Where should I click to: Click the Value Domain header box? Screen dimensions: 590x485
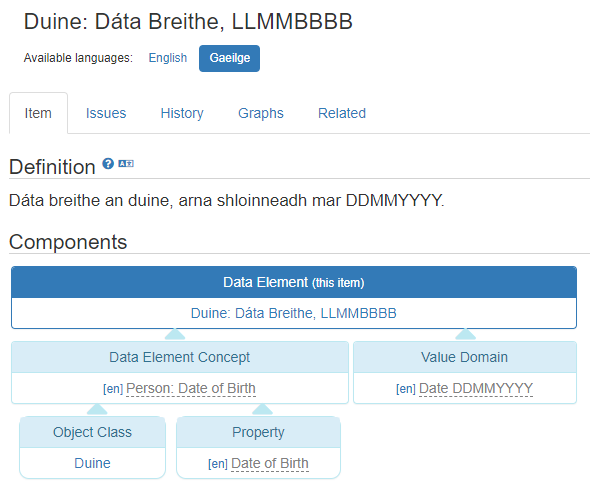coord(465,357)
